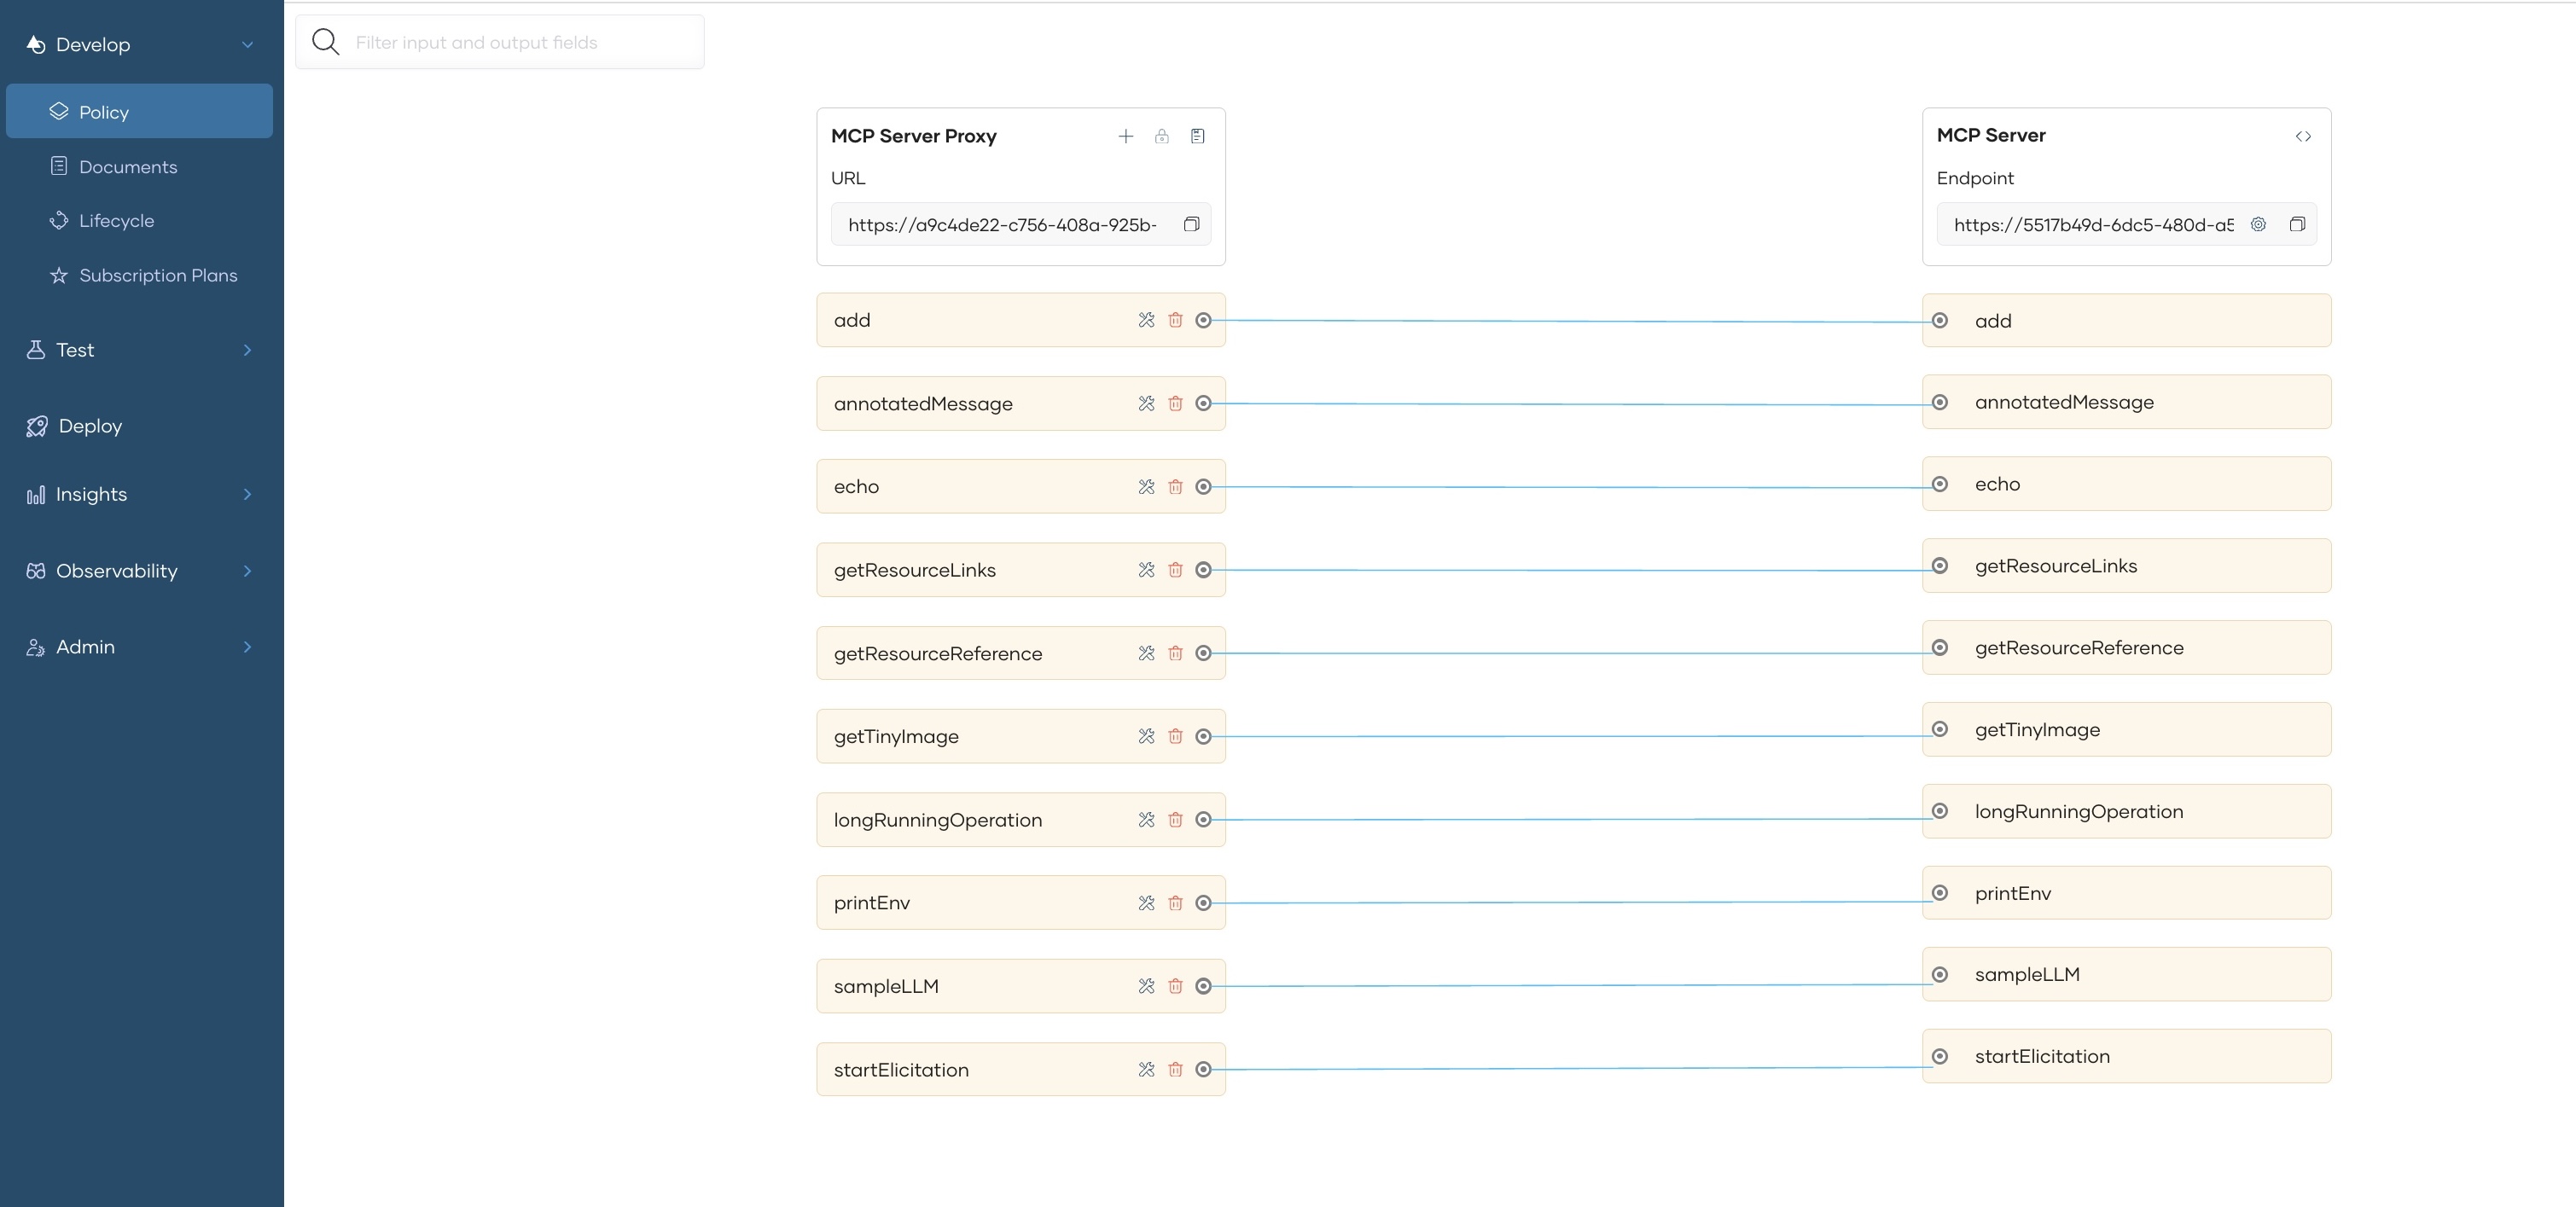Collapse the Develop sidebar section

[x=247, y=45]
